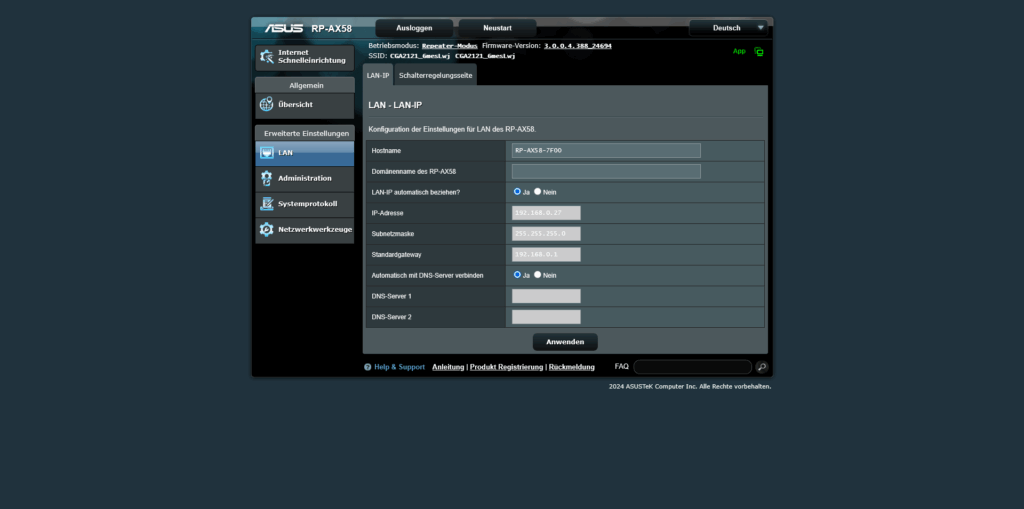Open the Übersicht globe icon
This screenshot has height=509, width=1024.
click(x=266, y=104)
